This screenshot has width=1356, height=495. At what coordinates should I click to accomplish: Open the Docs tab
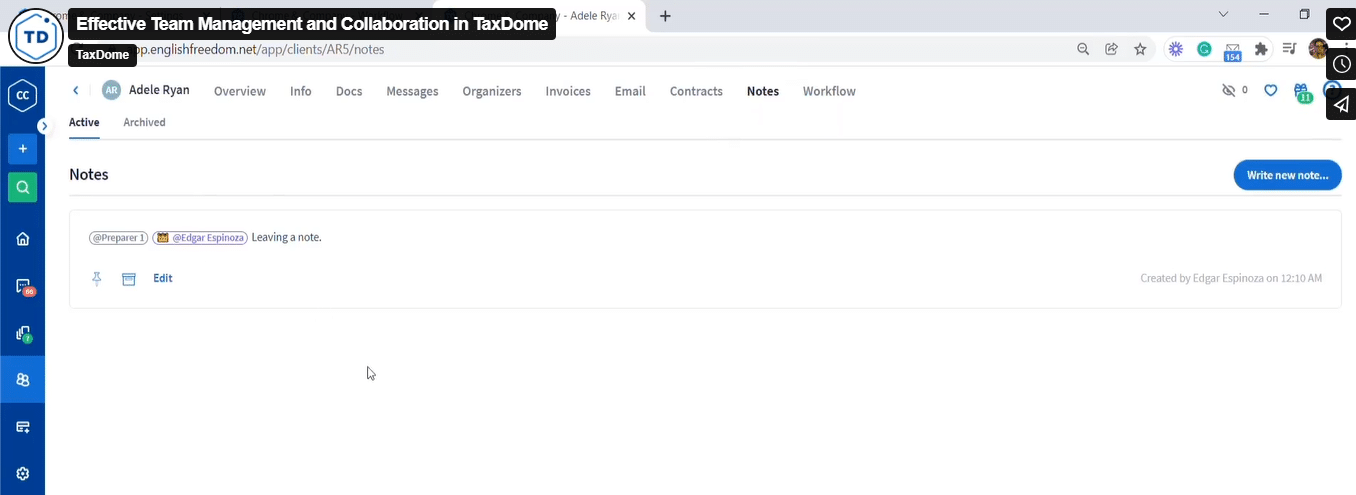tap(349, 91)
